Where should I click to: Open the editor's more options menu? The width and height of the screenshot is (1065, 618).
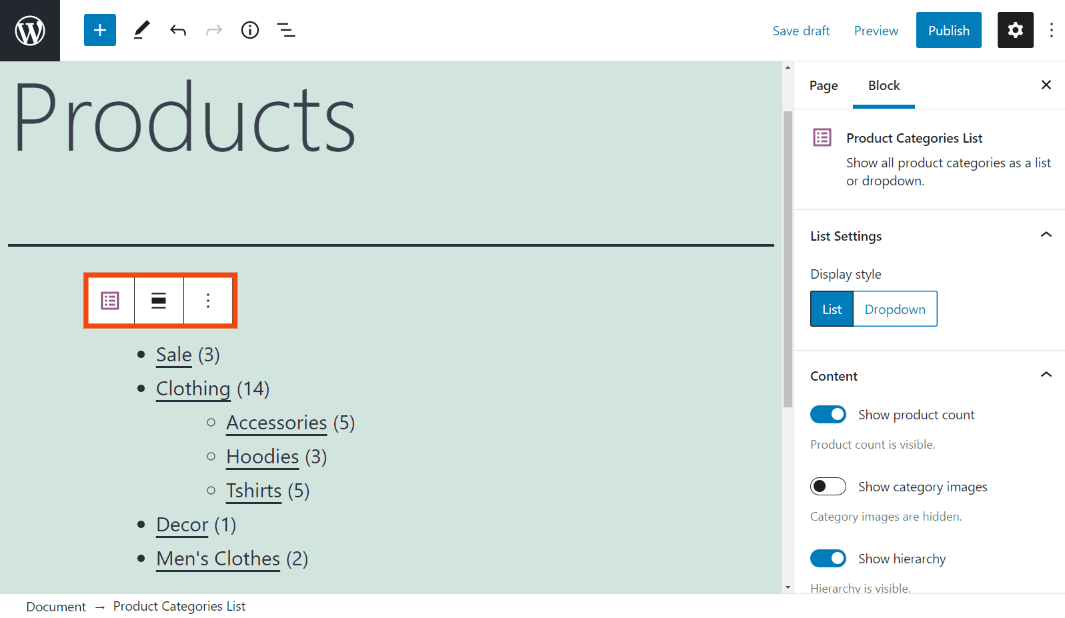pyautogui.click(x=1052, y=30)
